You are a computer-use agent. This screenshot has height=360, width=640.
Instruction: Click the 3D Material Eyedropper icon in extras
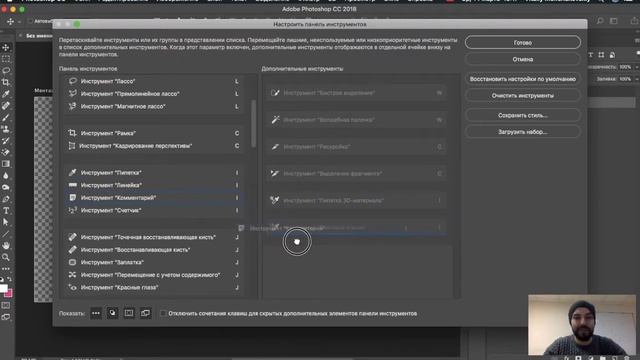click(275, 200)
